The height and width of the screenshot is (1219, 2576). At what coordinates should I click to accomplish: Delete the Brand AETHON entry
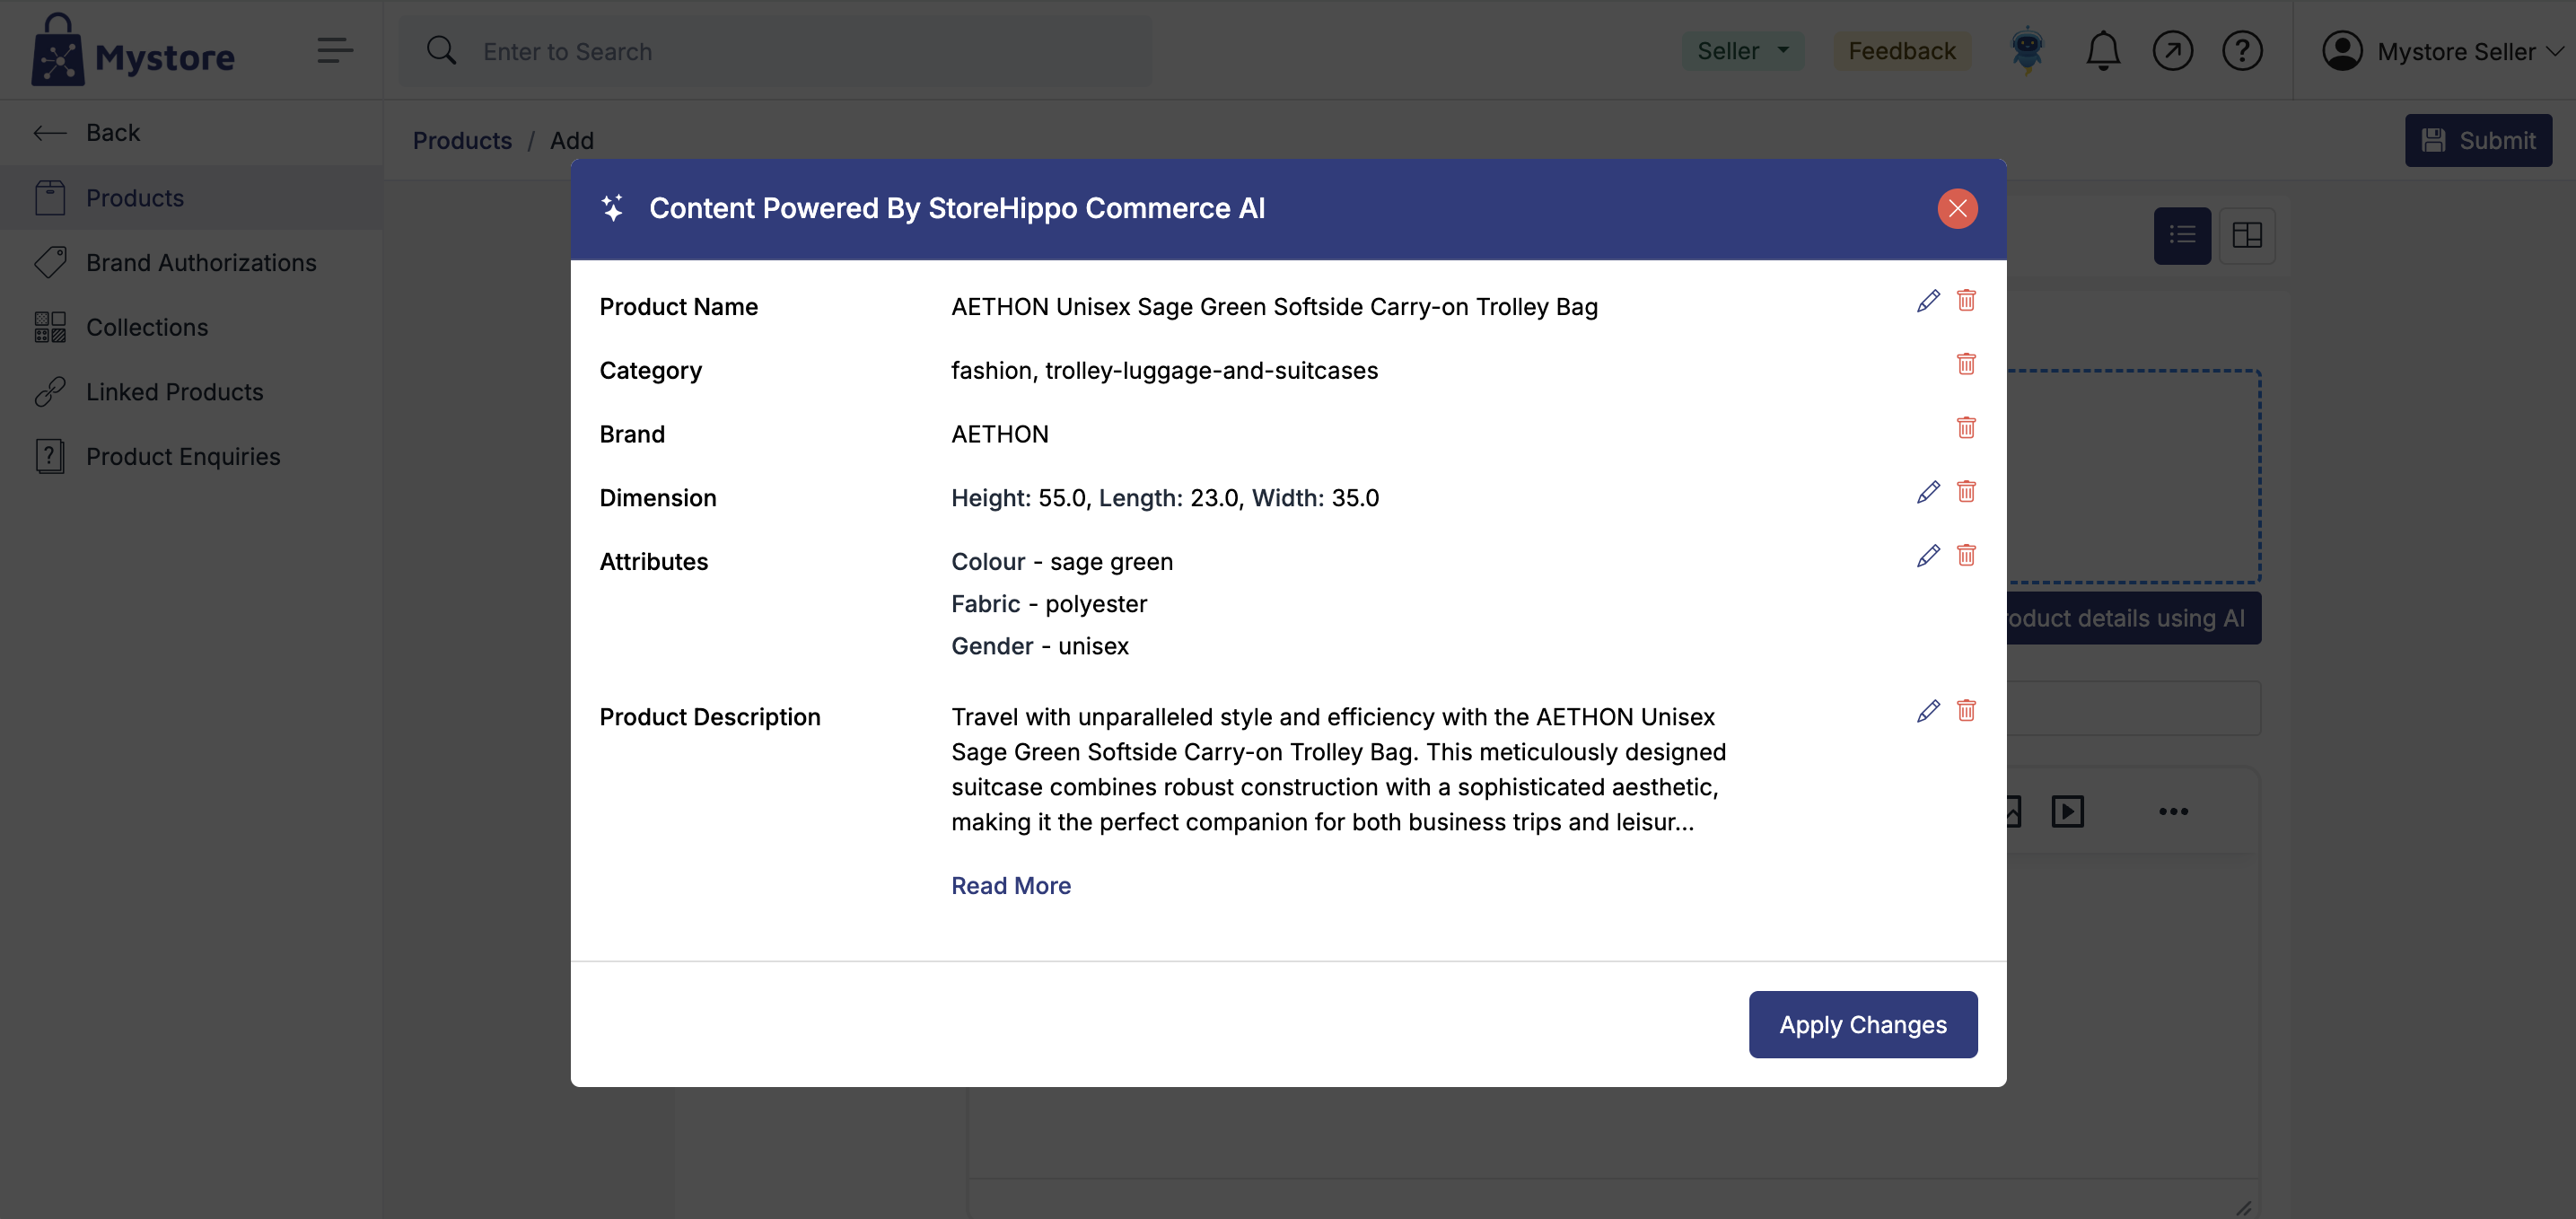pos(1966,428)
